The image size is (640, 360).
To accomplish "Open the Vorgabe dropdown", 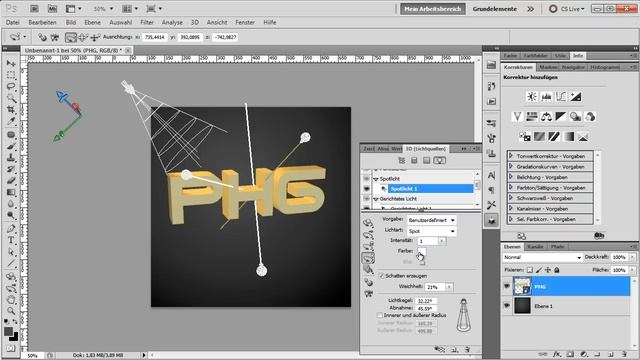I will click(432, 220).
